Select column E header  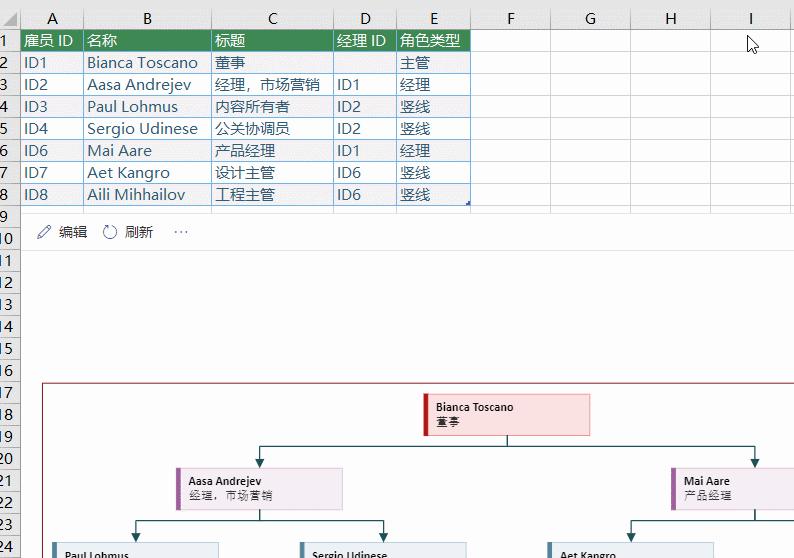click(433, 19)
